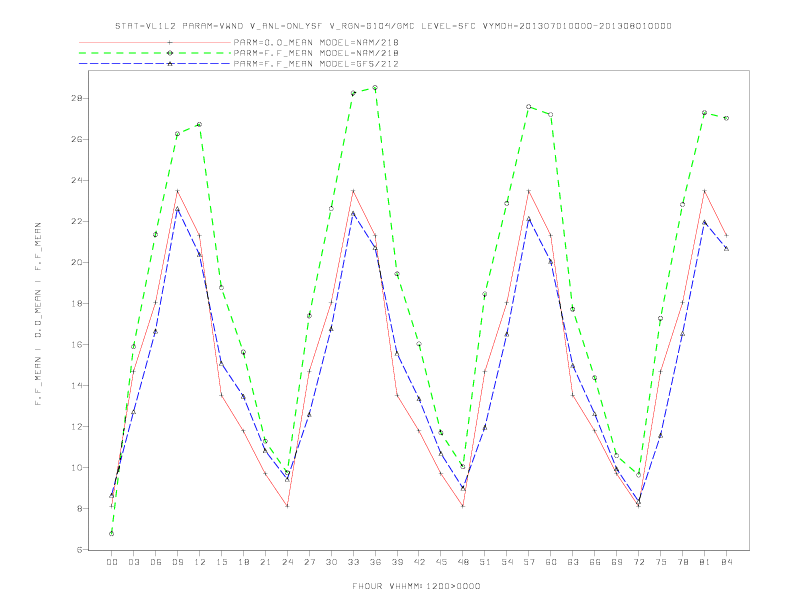Click x-axis tick label 78

click(x=683, y=562)
